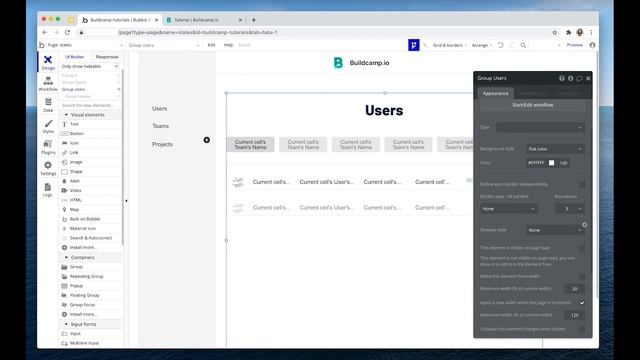Viewport: 640px width, 360px height.
Task: Open the Roundness value dropdown
Action: point(570,209)
